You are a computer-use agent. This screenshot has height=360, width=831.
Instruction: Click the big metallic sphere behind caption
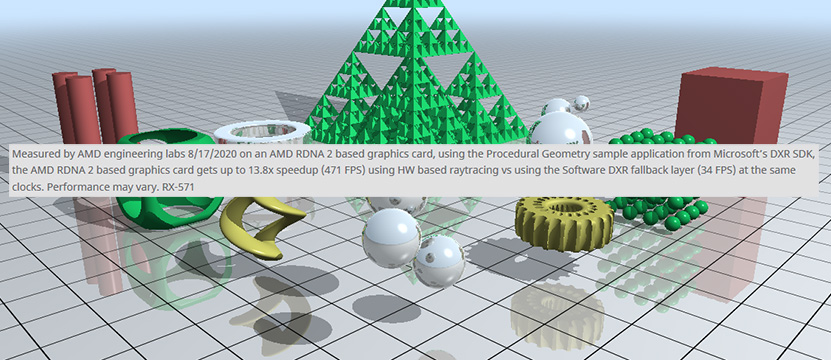pyautogui.click(x=561, y=130)
